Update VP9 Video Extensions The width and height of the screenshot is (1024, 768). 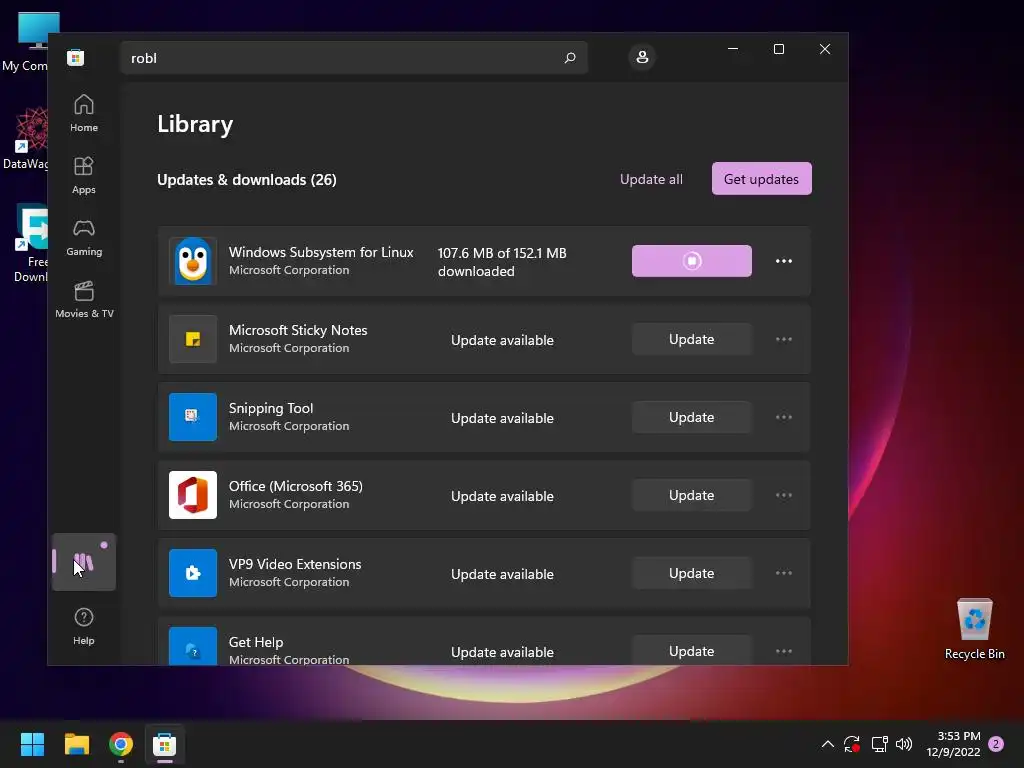coord(692,573)
